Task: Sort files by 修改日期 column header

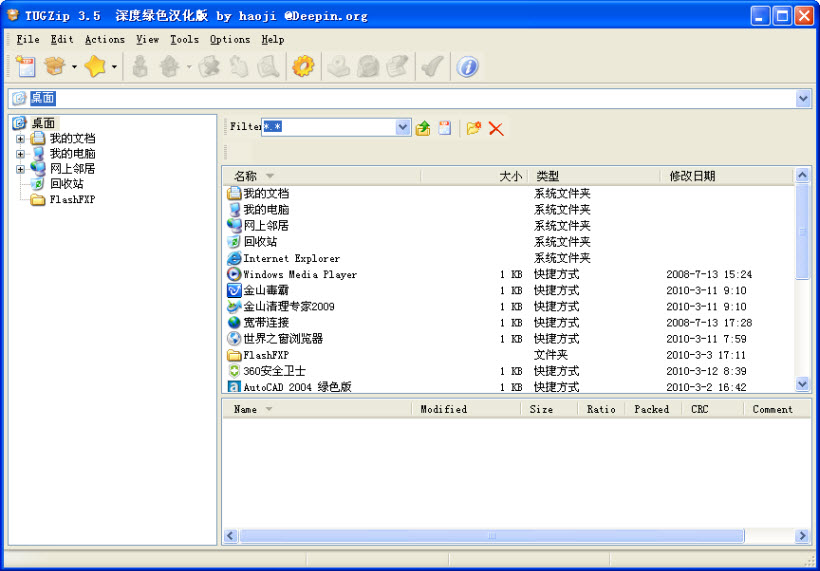Action: [x=693, y=176]
